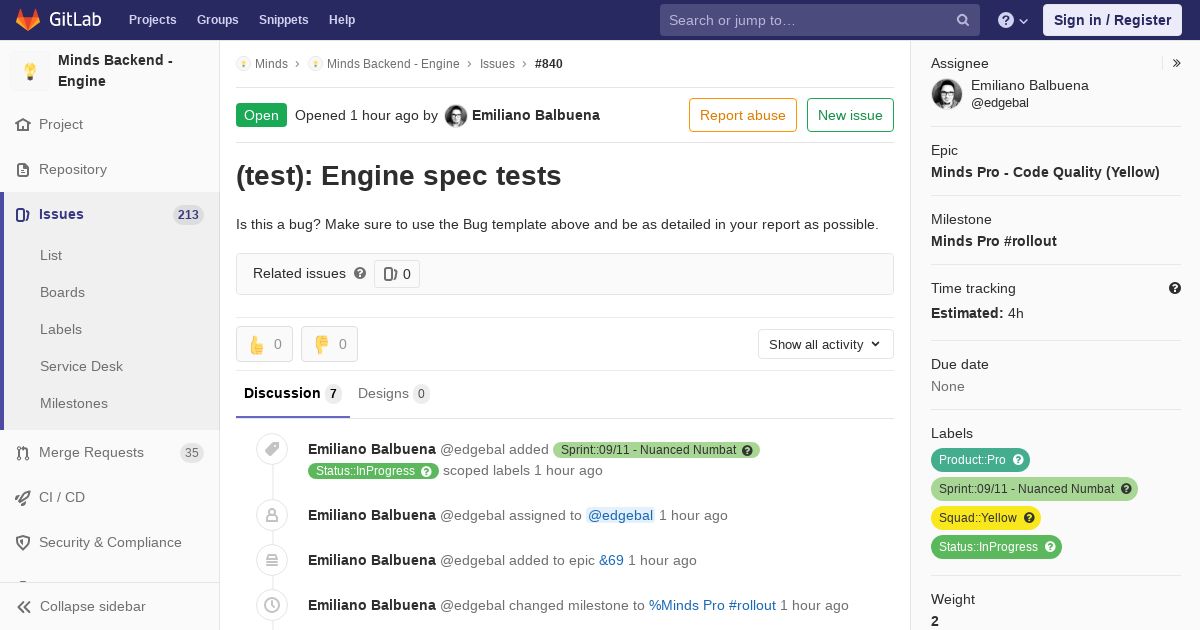1200x630 pixels.
Task: Click the Related issues help icon
Action: tap(360, 273)
